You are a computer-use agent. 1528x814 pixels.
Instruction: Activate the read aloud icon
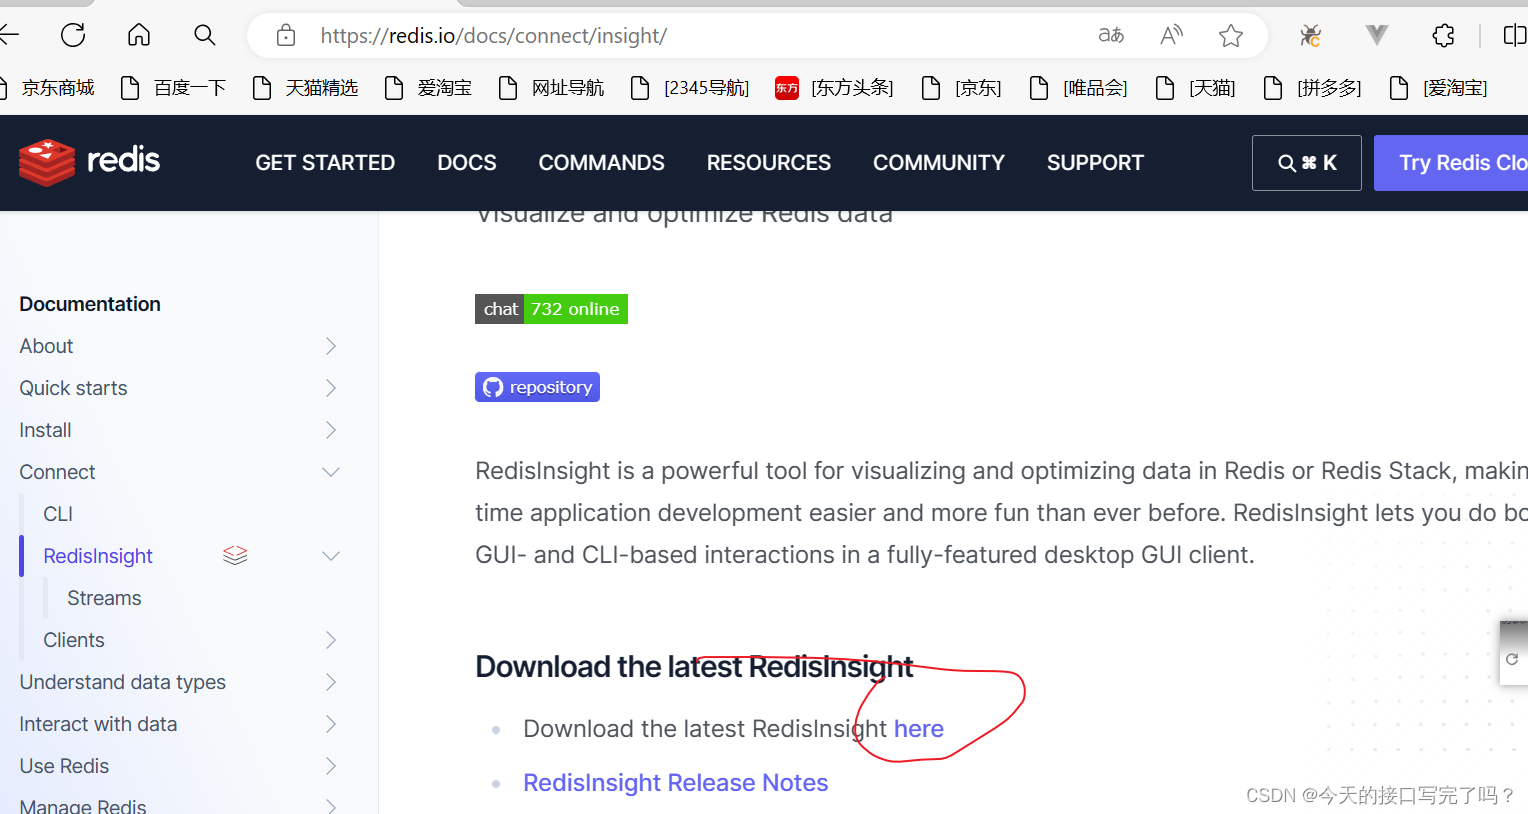1171,36
